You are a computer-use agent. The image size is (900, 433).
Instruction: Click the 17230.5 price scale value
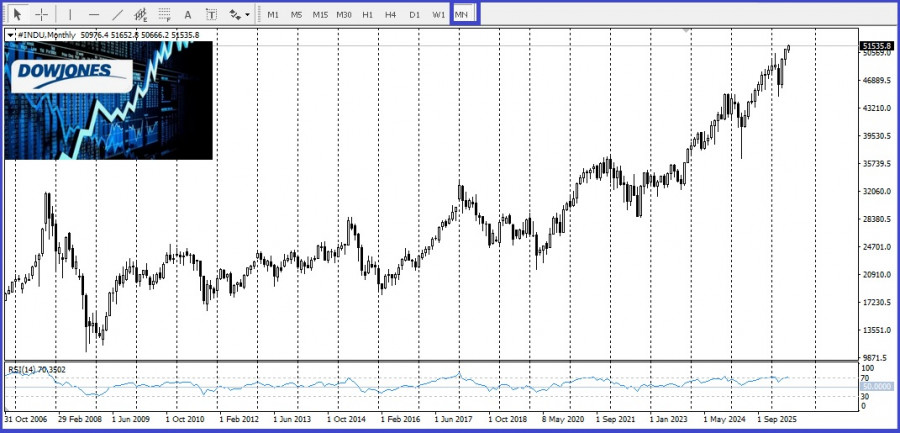pos(878,302)
